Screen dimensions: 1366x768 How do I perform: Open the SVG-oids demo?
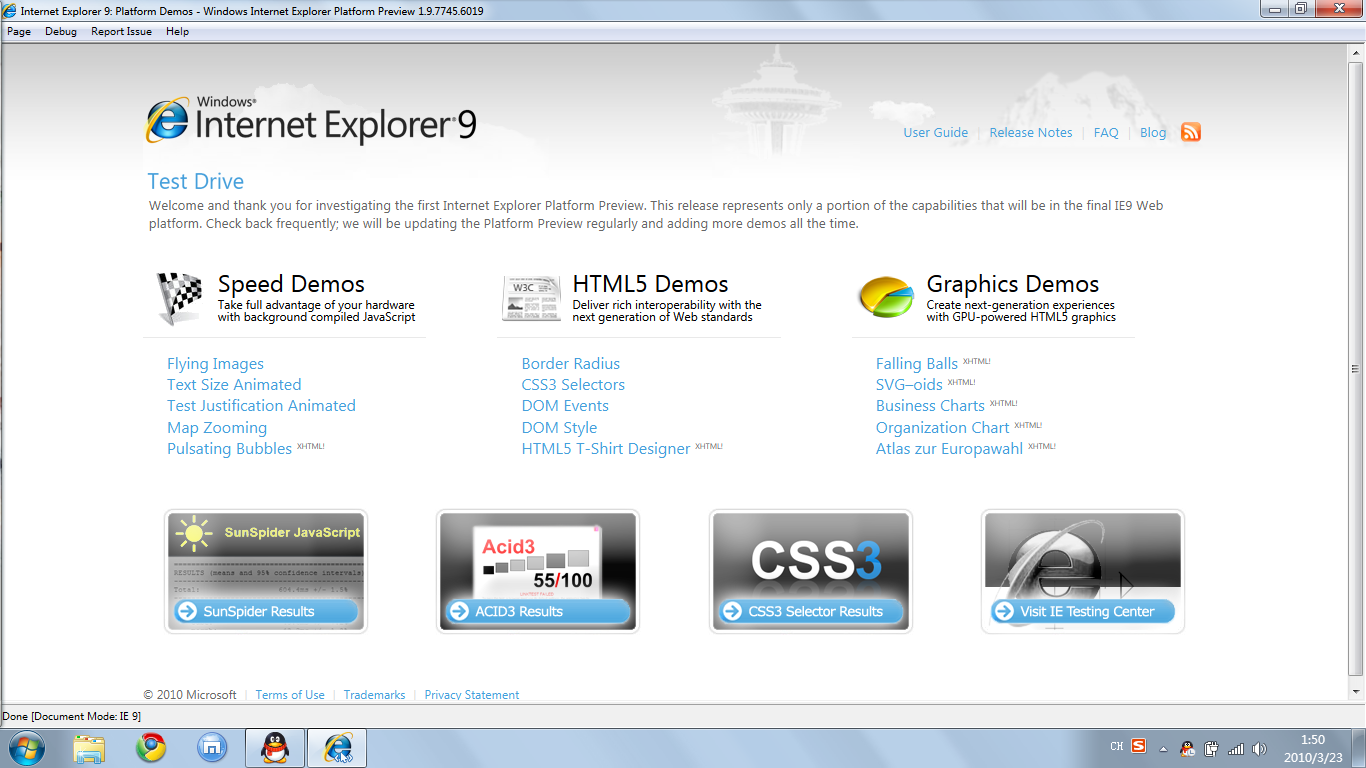pos(909,385)
